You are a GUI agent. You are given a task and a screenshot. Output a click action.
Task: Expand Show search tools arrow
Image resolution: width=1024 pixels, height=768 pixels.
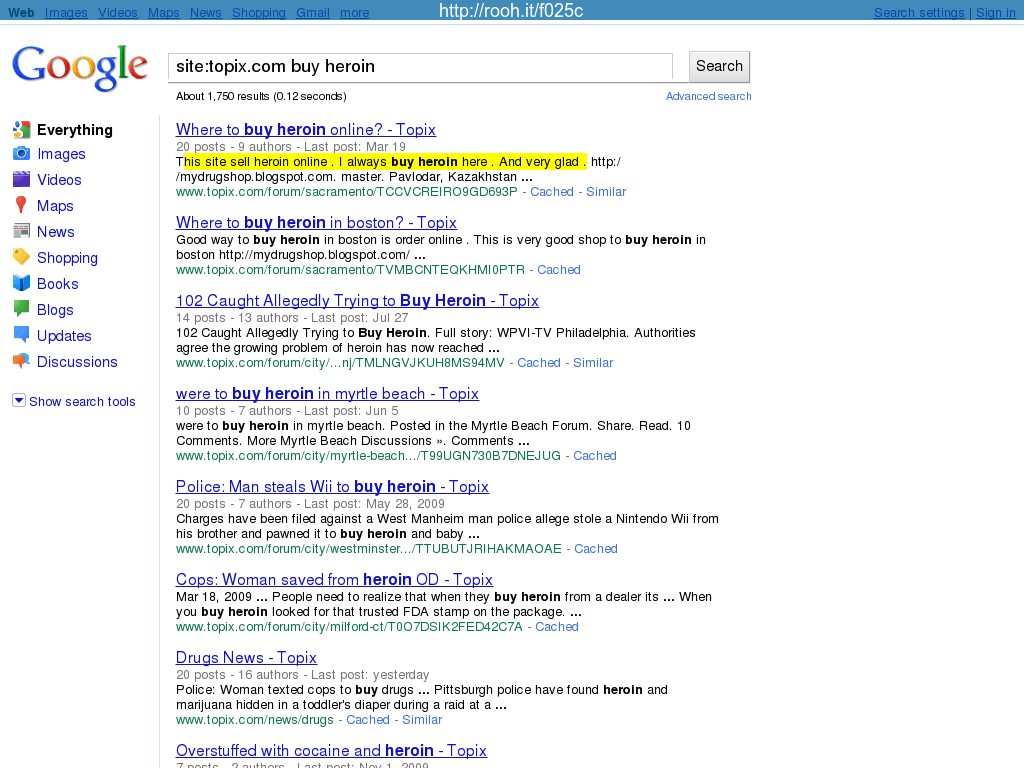pos(19,401)
